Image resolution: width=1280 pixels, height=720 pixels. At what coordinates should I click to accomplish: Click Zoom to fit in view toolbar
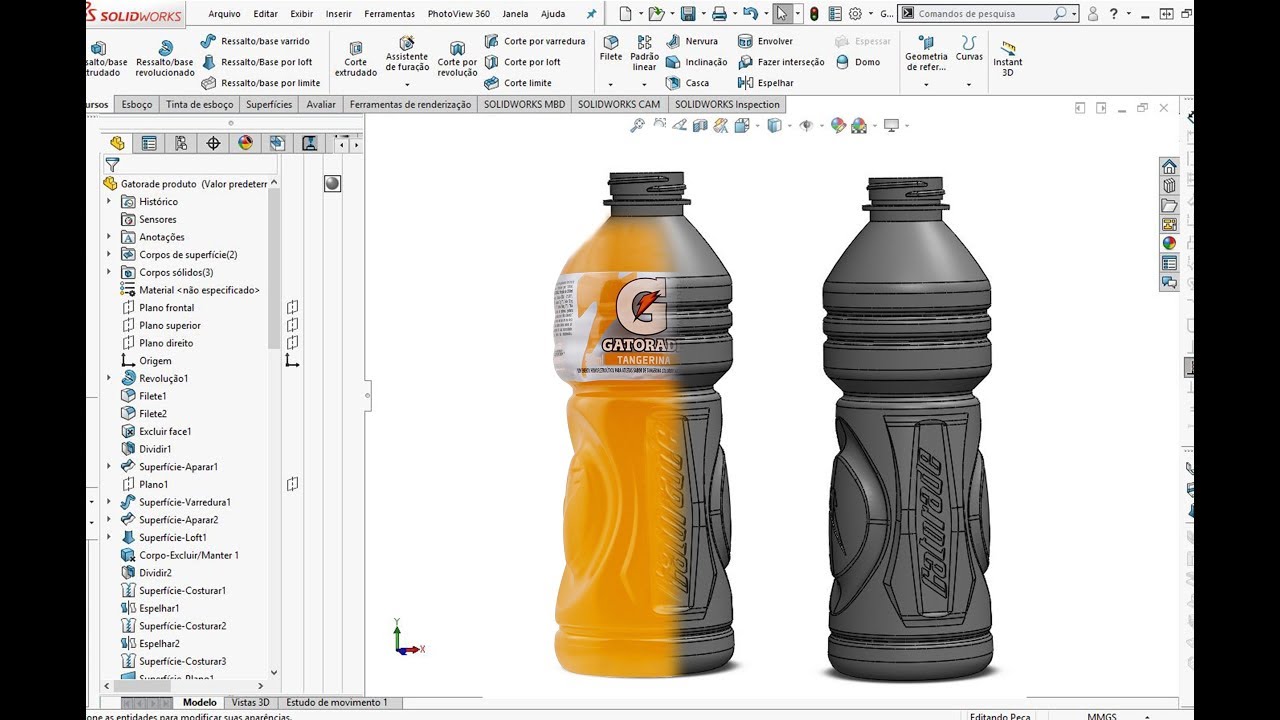[x=637, y=125]
